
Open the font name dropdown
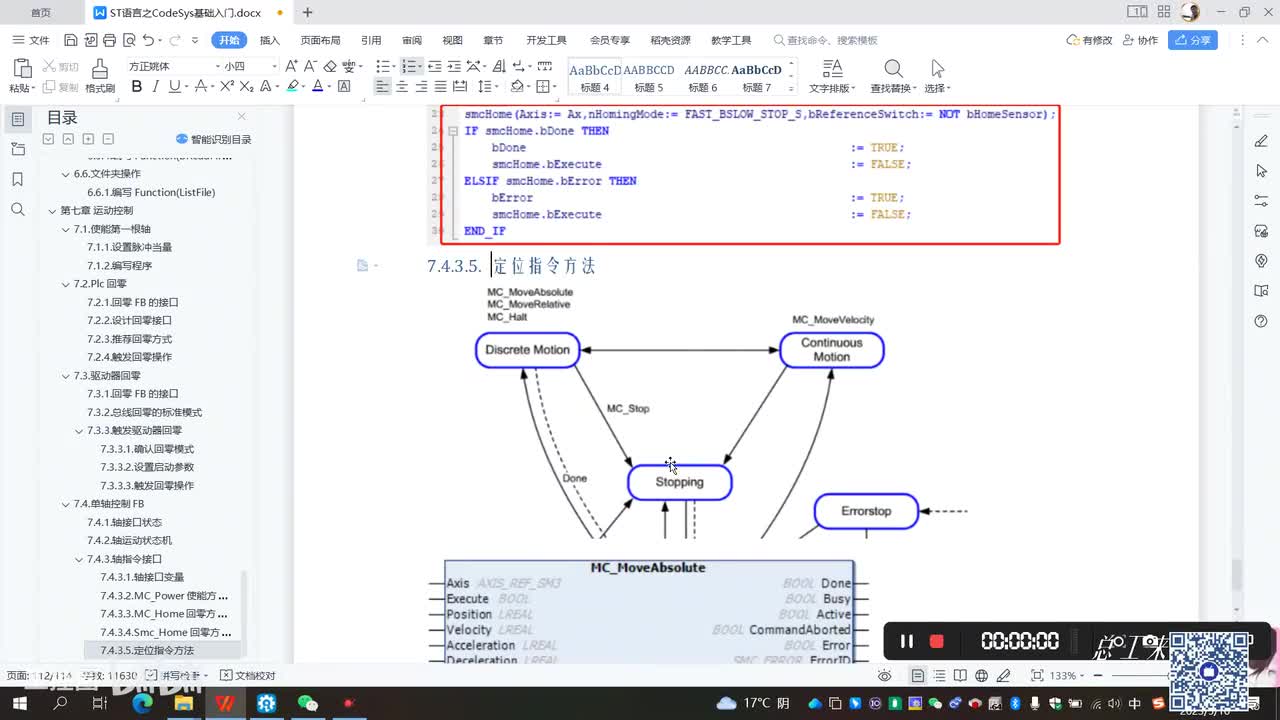pos(218,66)
